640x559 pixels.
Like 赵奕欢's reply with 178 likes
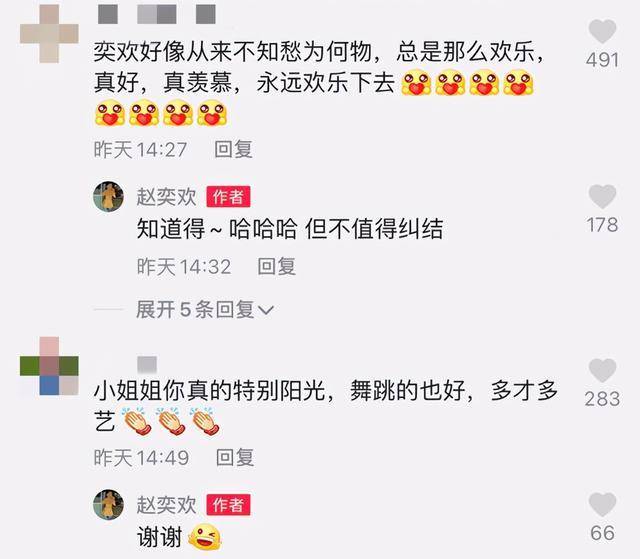[602, 197]
